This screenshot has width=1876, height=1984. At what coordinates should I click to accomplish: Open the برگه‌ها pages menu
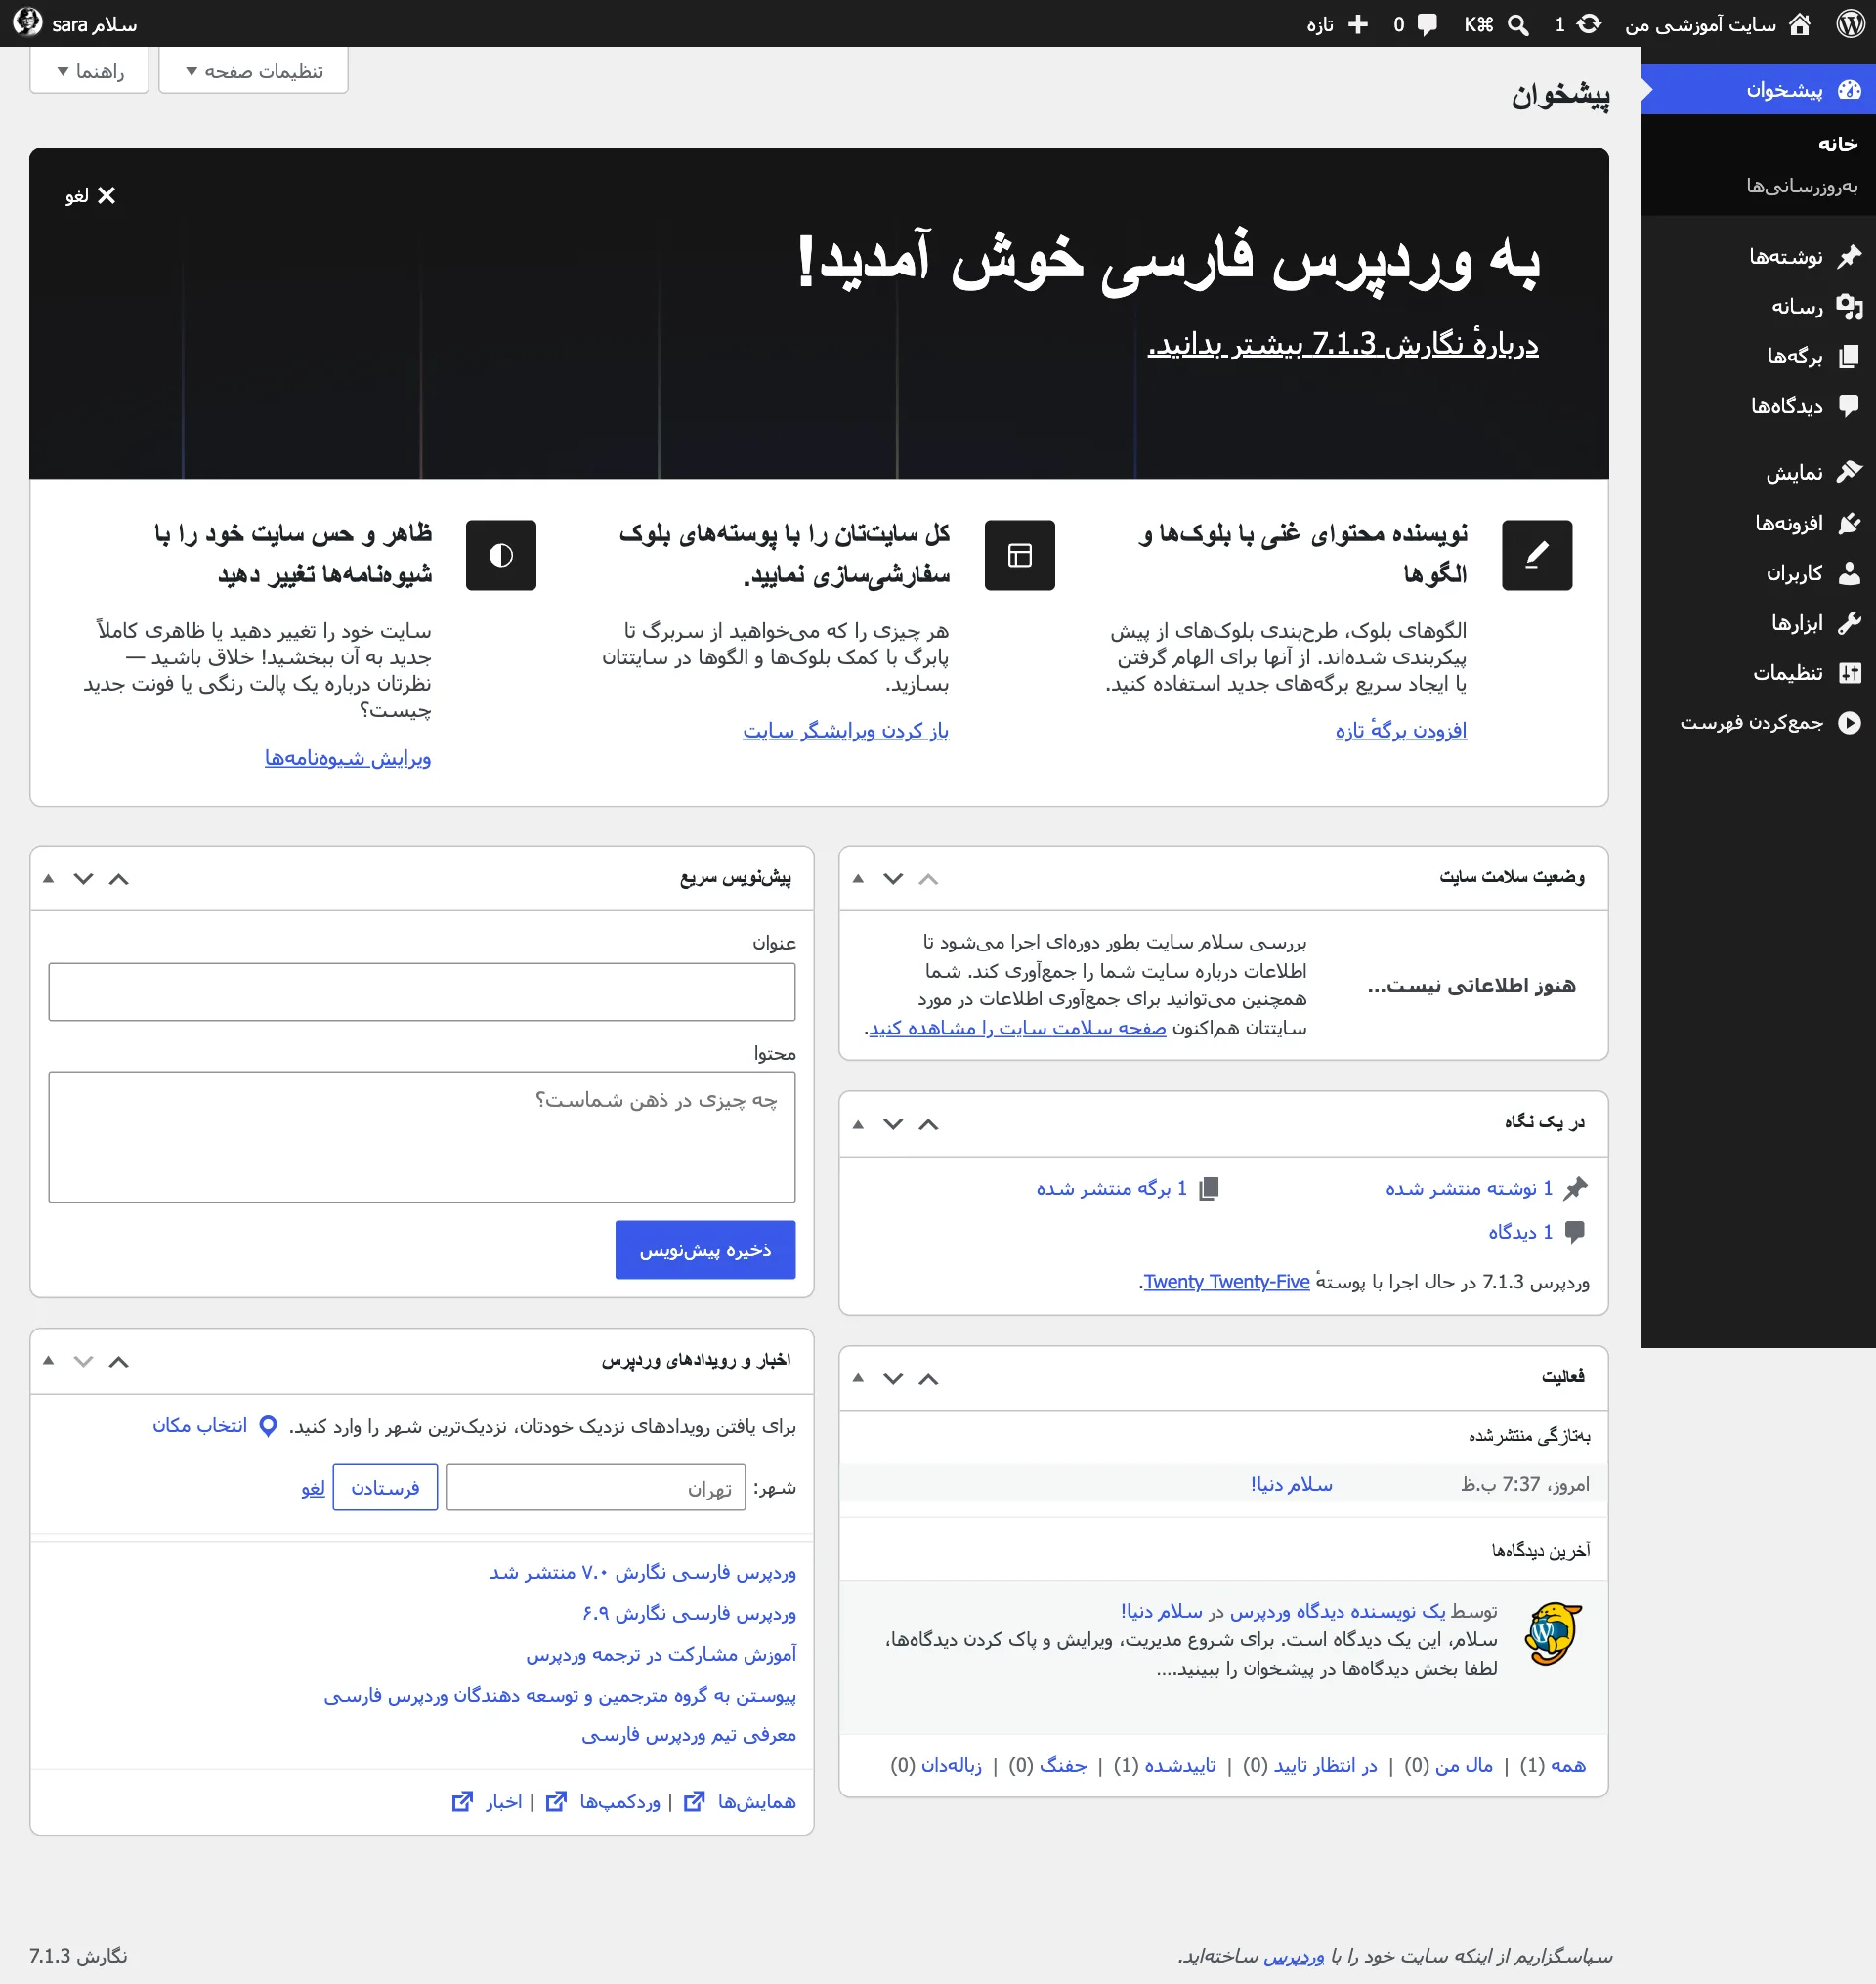click(1758, 356)
